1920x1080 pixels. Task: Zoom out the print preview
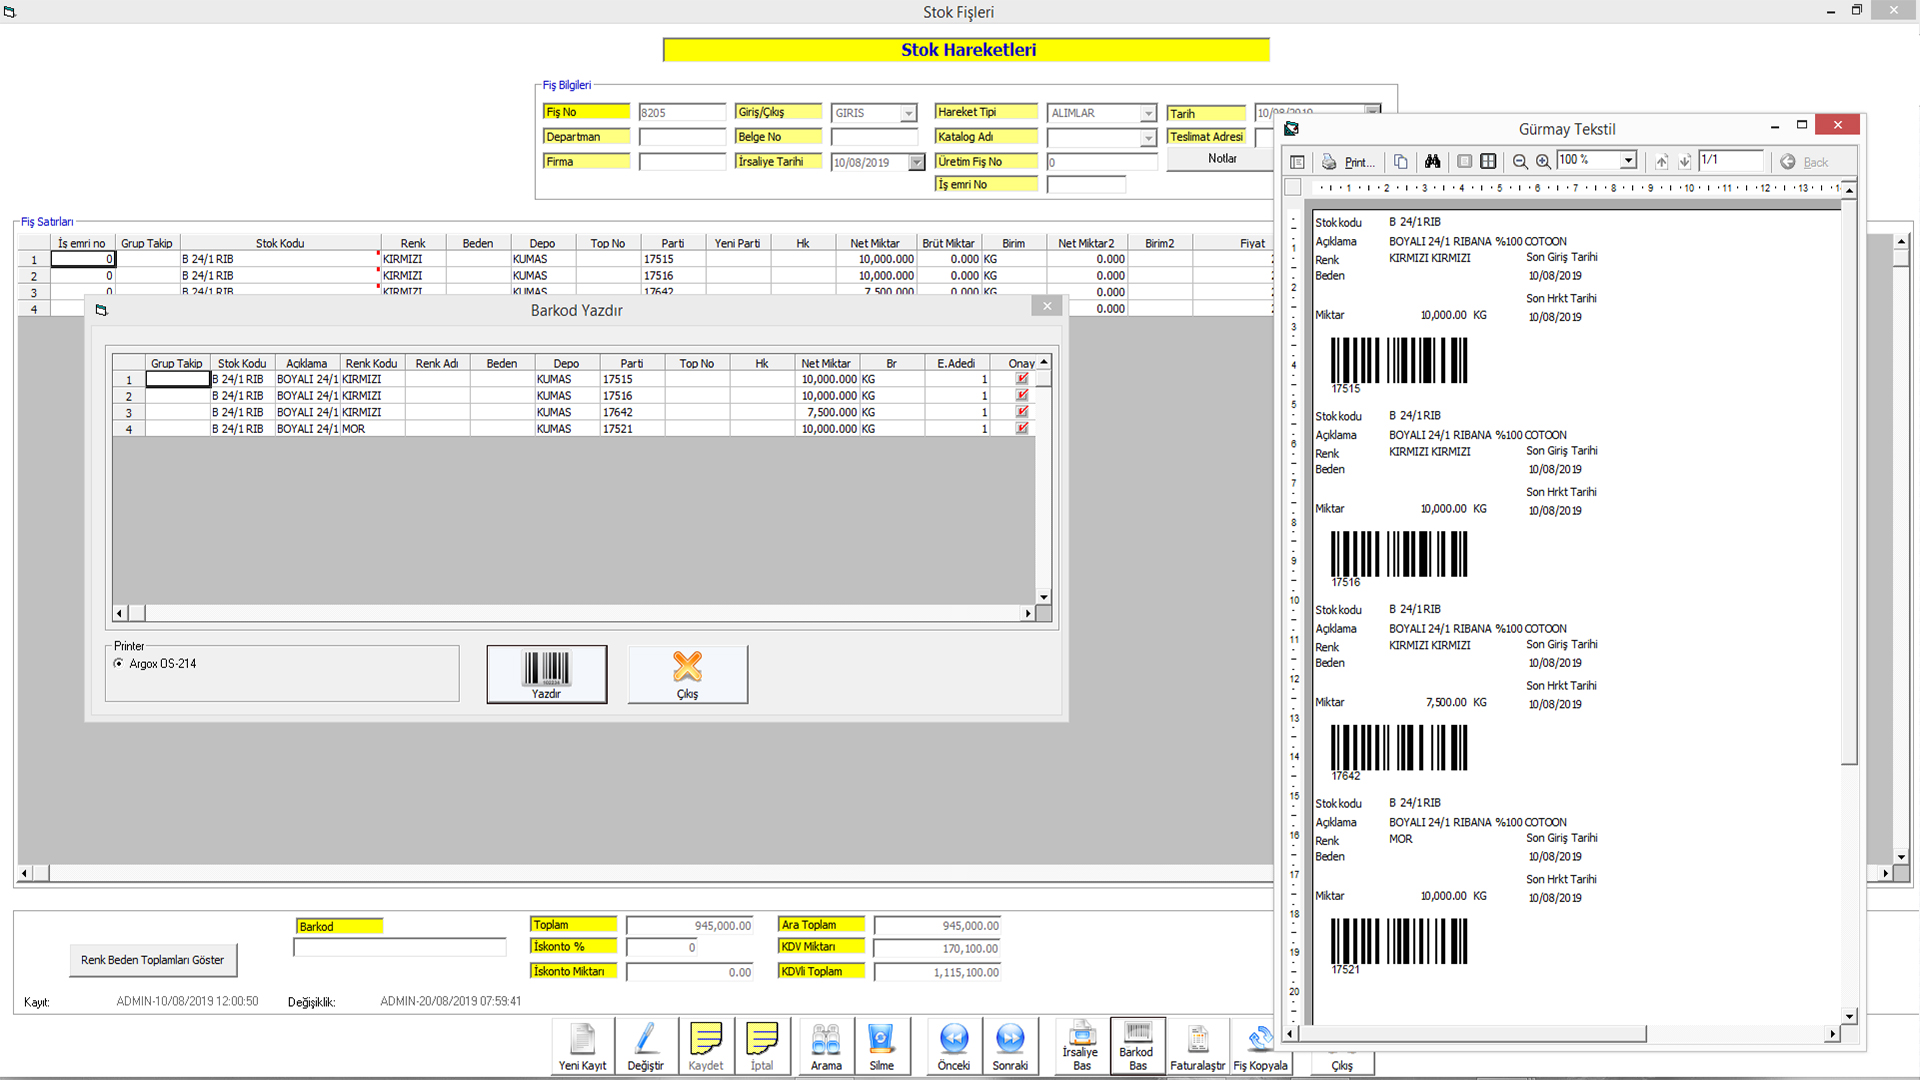[1520, 162]
